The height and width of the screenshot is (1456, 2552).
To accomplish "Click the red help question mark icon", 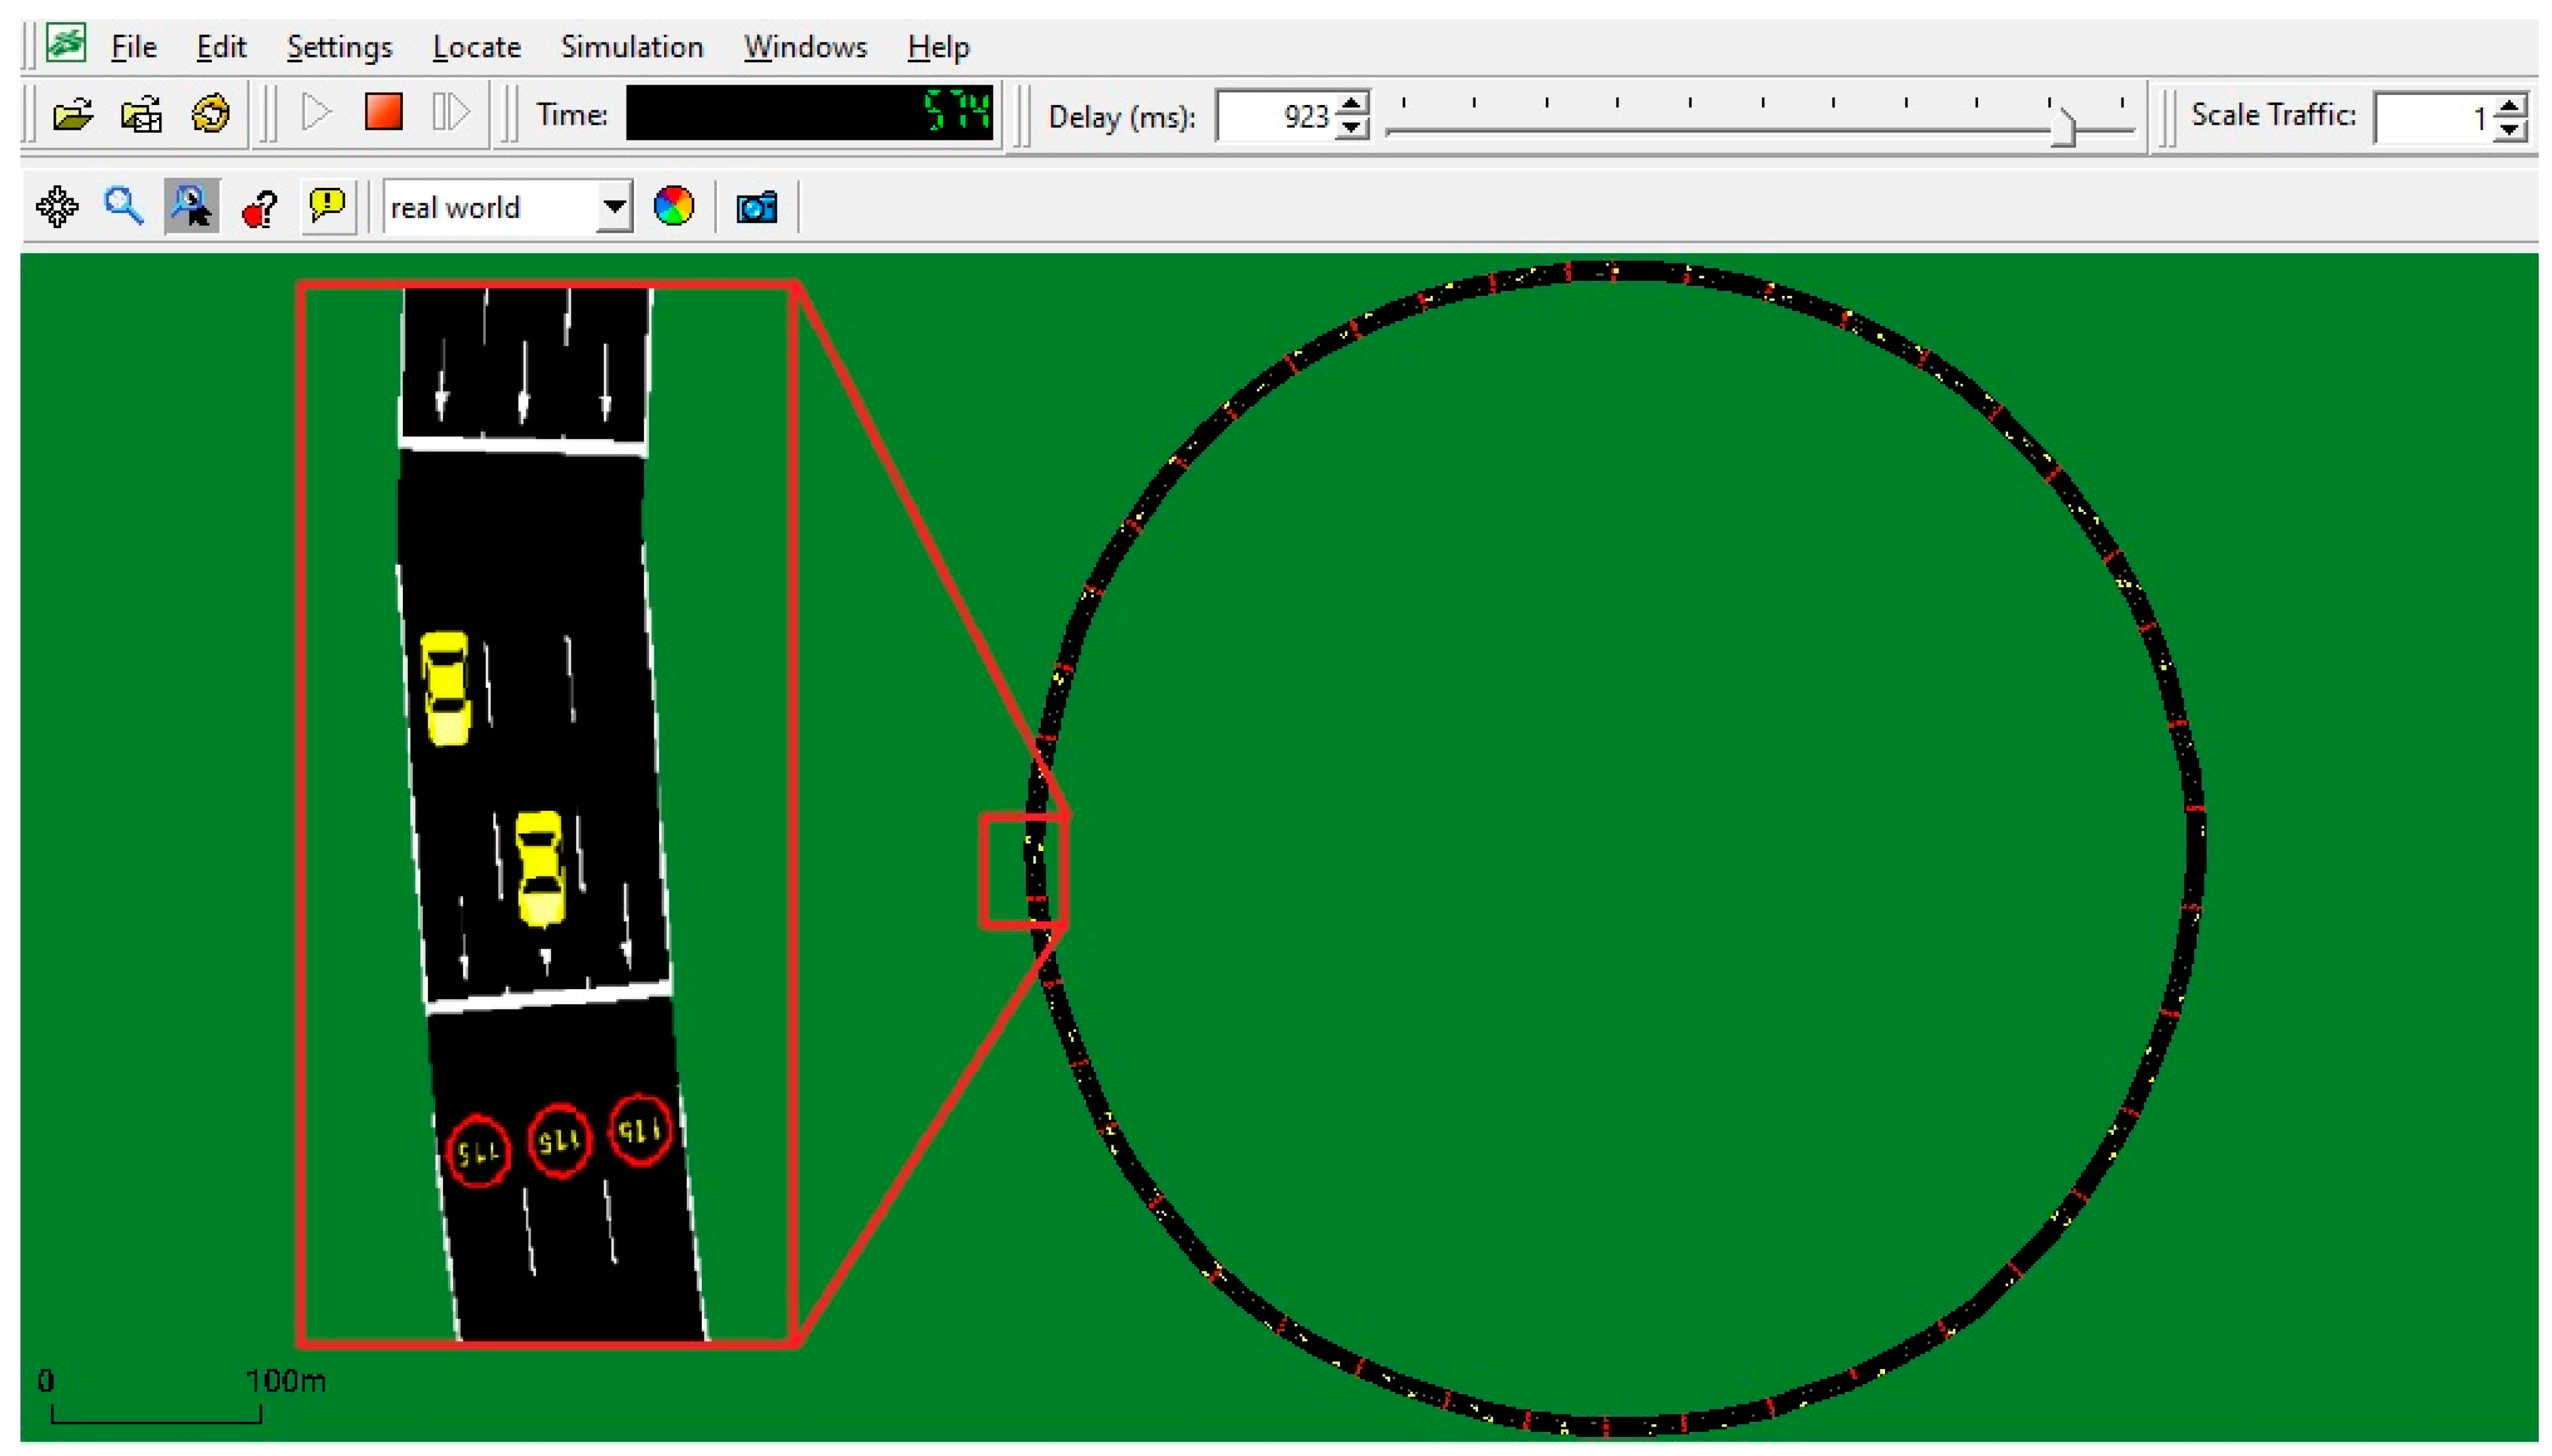I will (x=260, y=207).
